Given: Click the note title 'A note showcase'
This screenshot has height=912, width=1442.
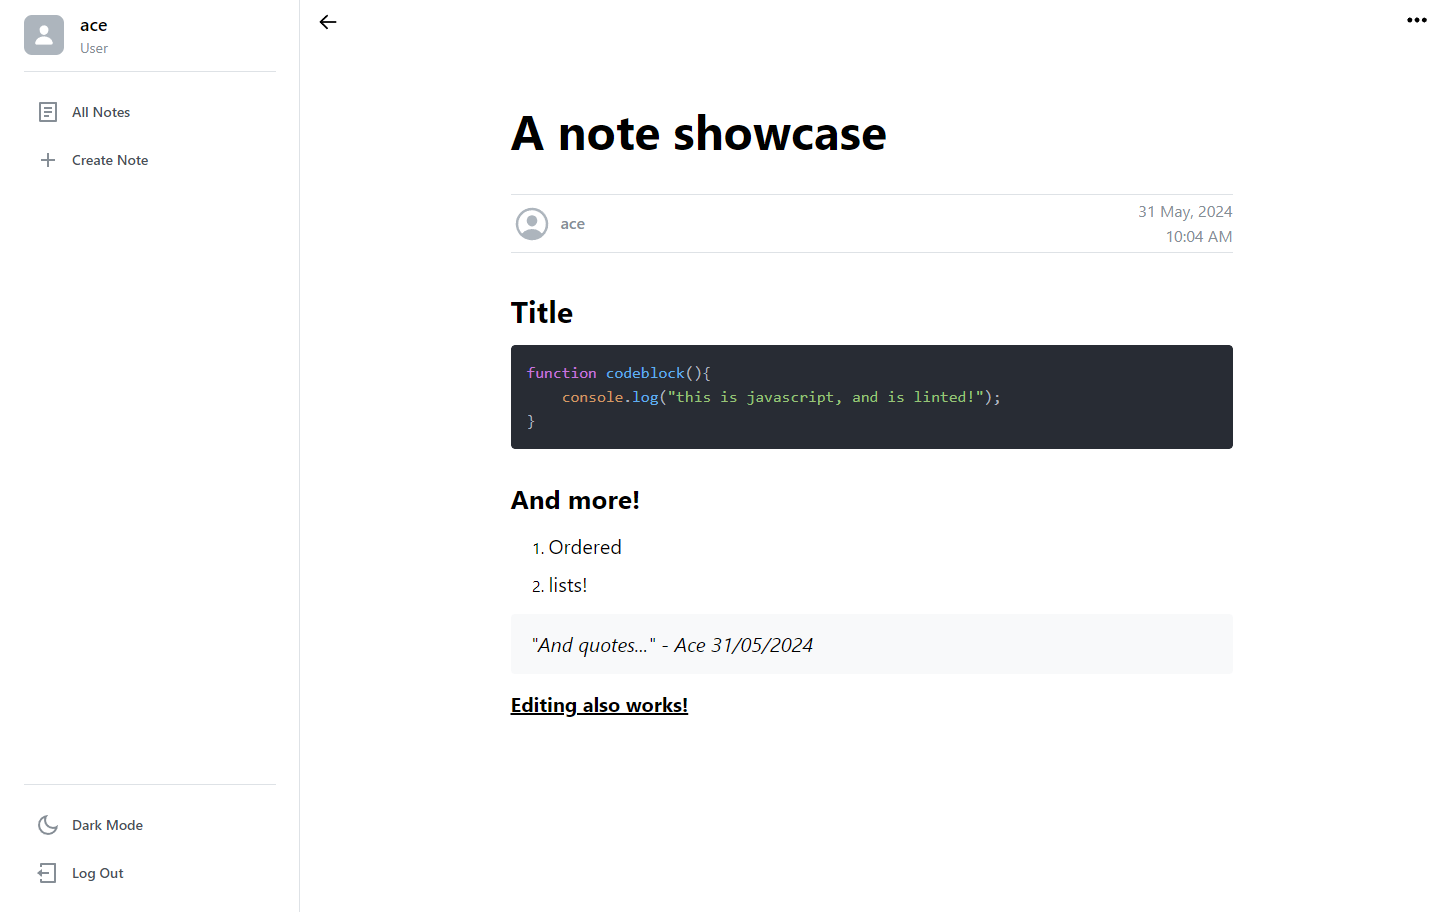Looking at the screenshot, I should (x=698, y=133).
